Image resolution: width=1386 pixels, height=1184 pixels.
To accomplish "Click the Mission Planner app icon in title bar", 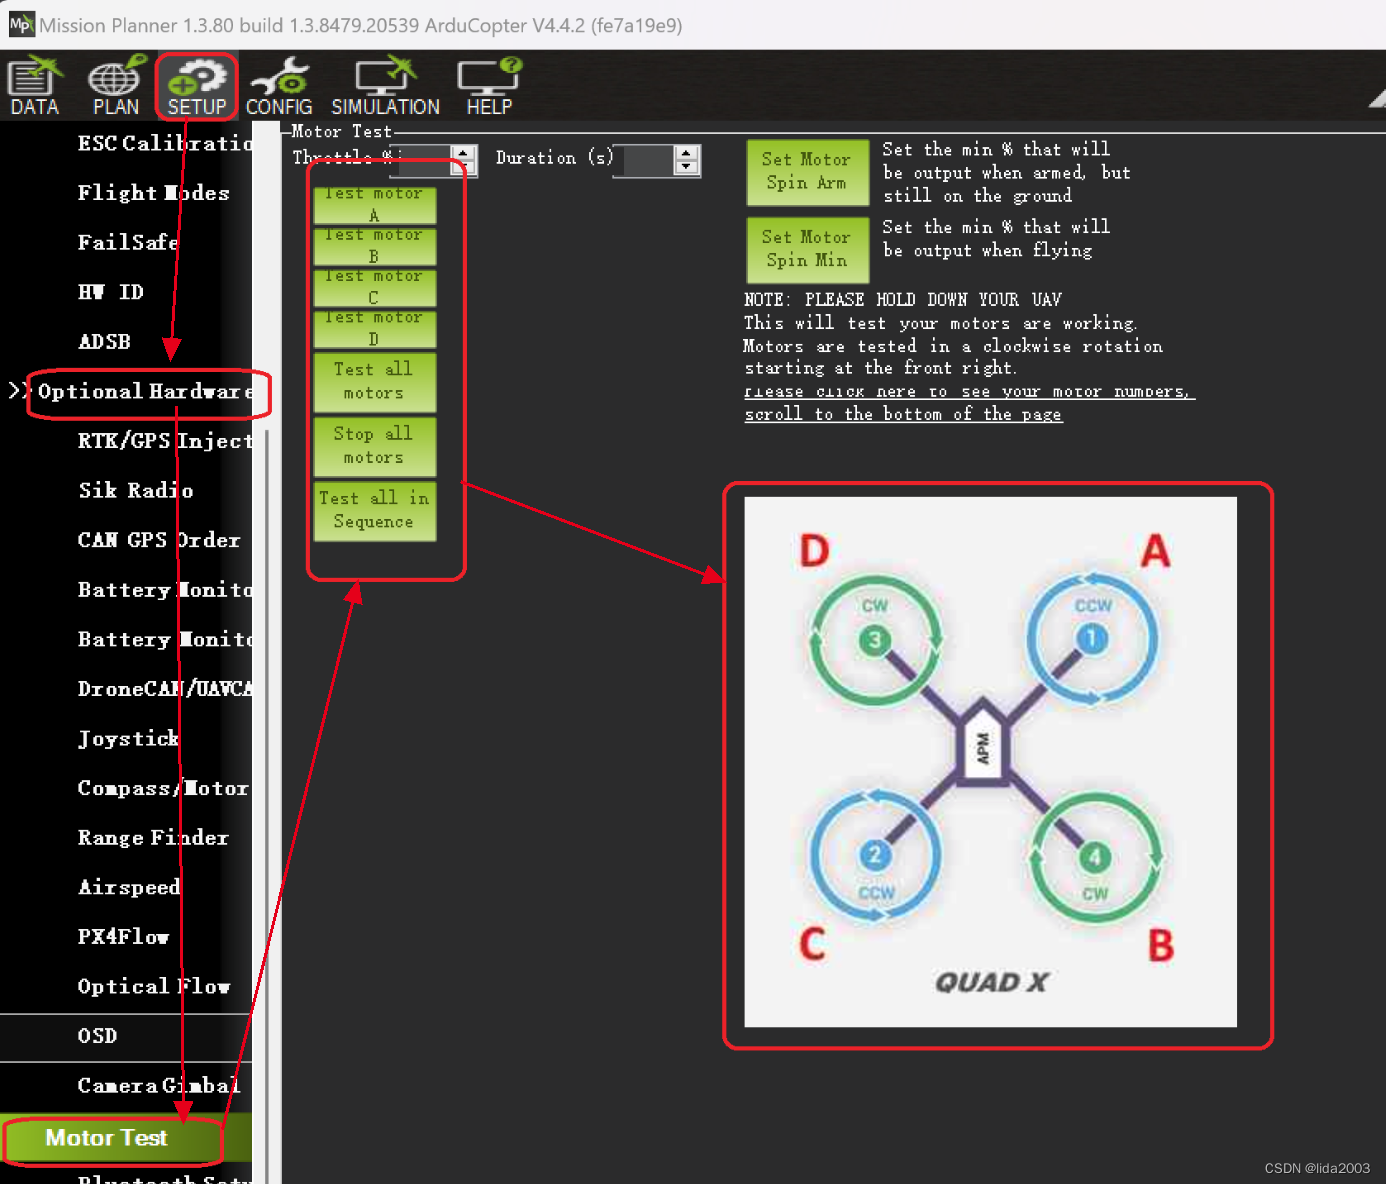I will [x=21, y=24].
